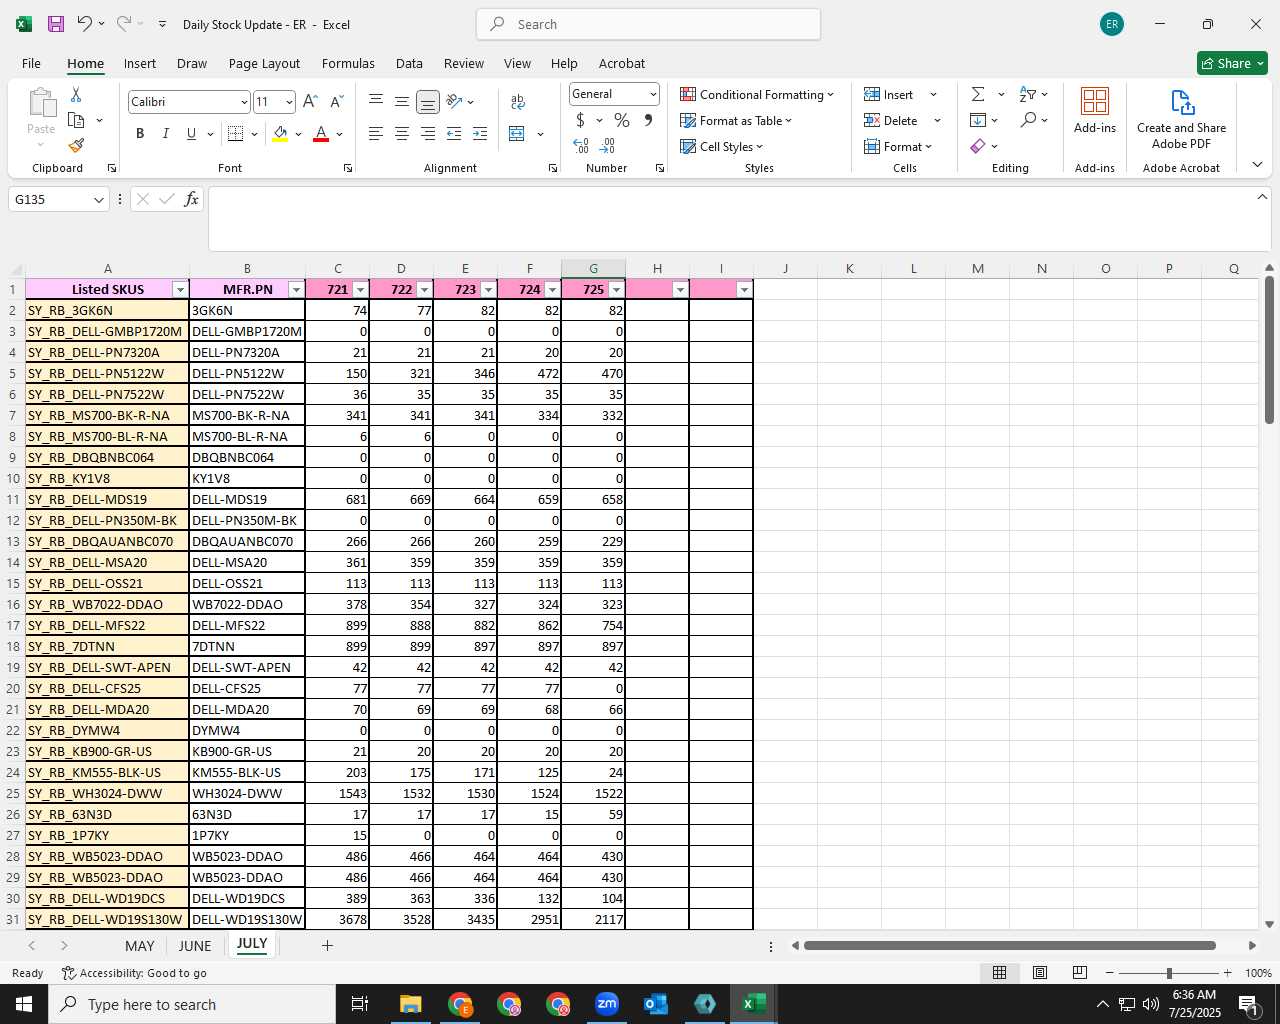Open the Name Box dropdown arrow

(98, 200)
